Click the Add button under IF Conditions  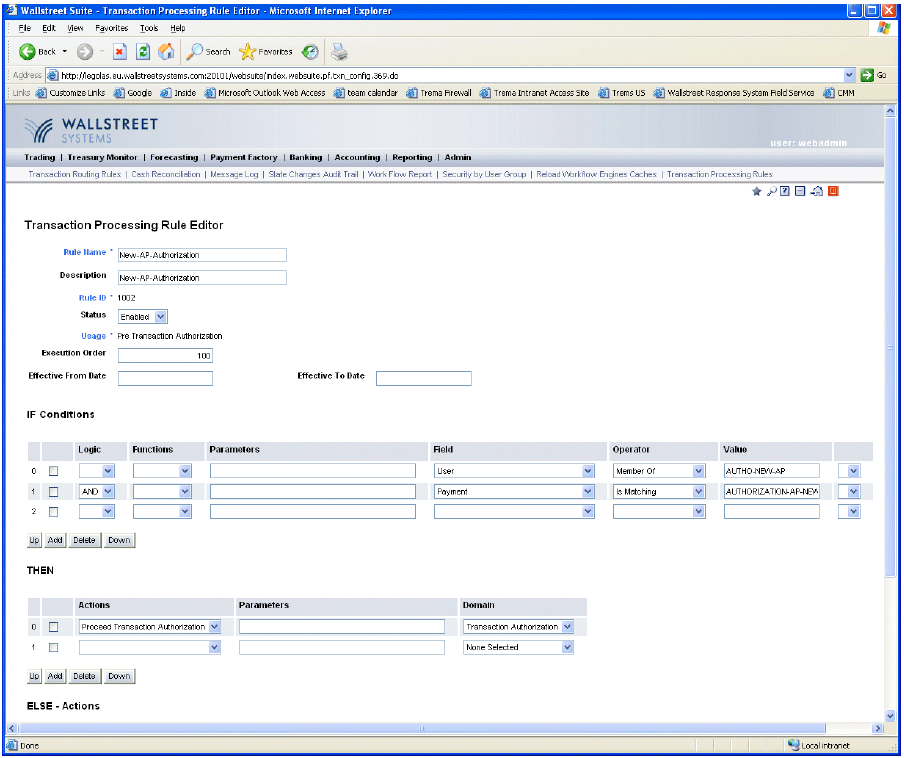[x=55, y=540]
